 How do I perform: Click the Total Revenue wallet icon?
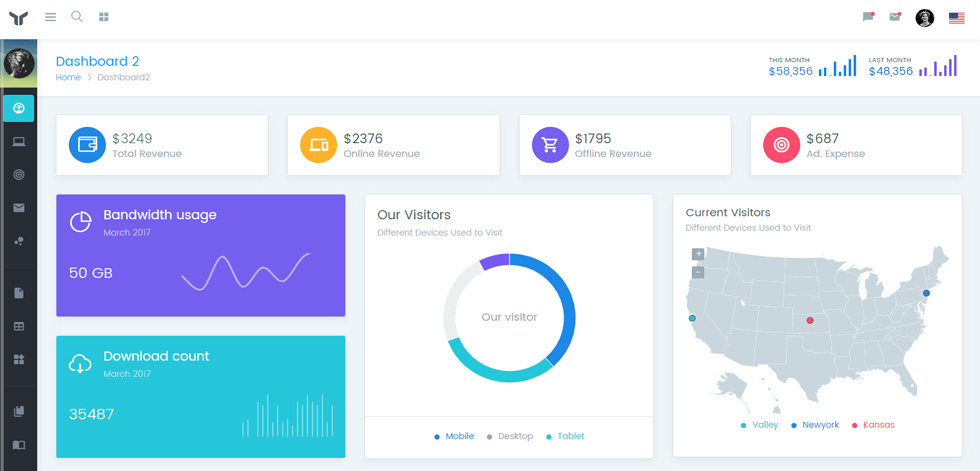(88, 145)
